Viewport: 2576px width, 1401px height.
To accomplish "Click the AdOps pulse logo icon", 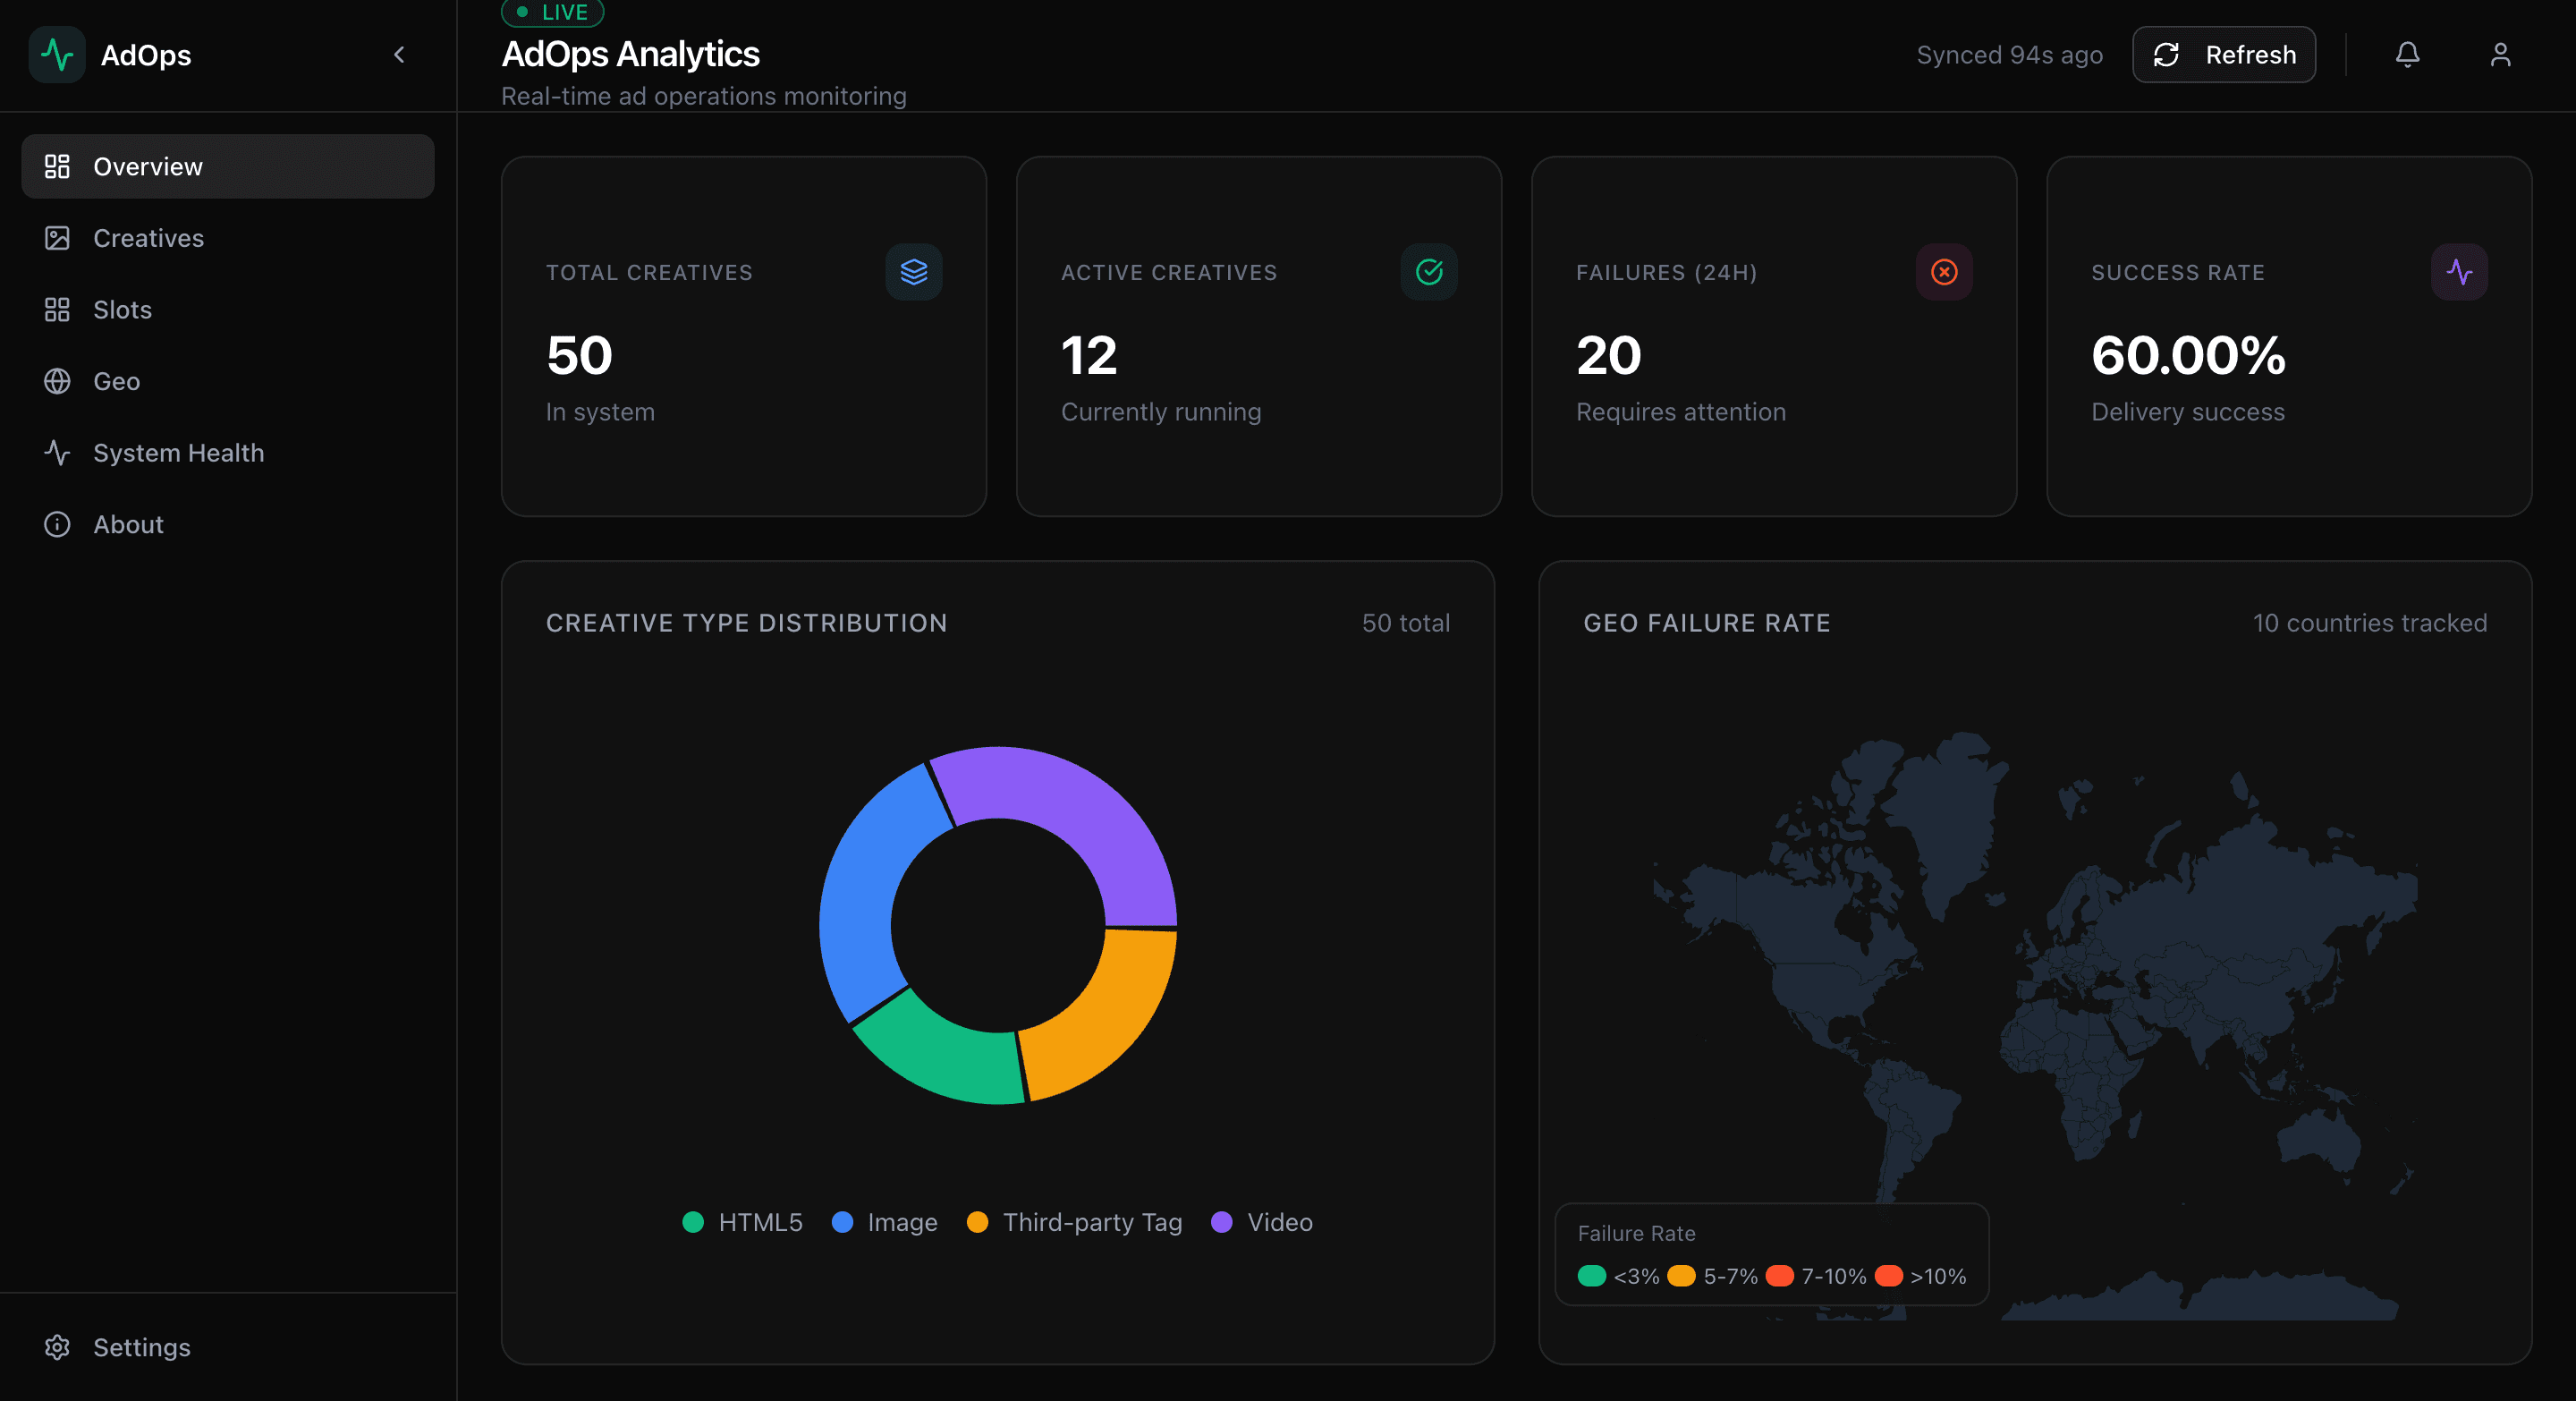I will (57, 55).
